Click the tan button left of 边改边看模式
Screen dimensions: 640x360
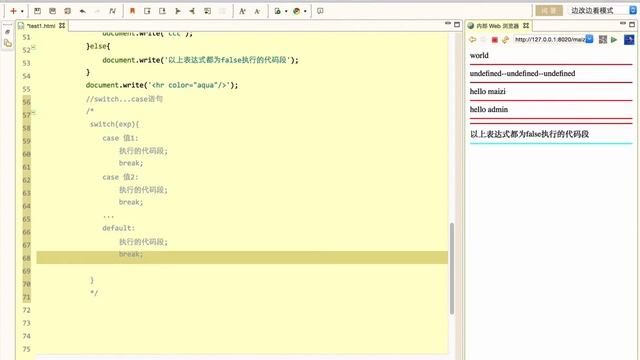click(x=549, y=11)
